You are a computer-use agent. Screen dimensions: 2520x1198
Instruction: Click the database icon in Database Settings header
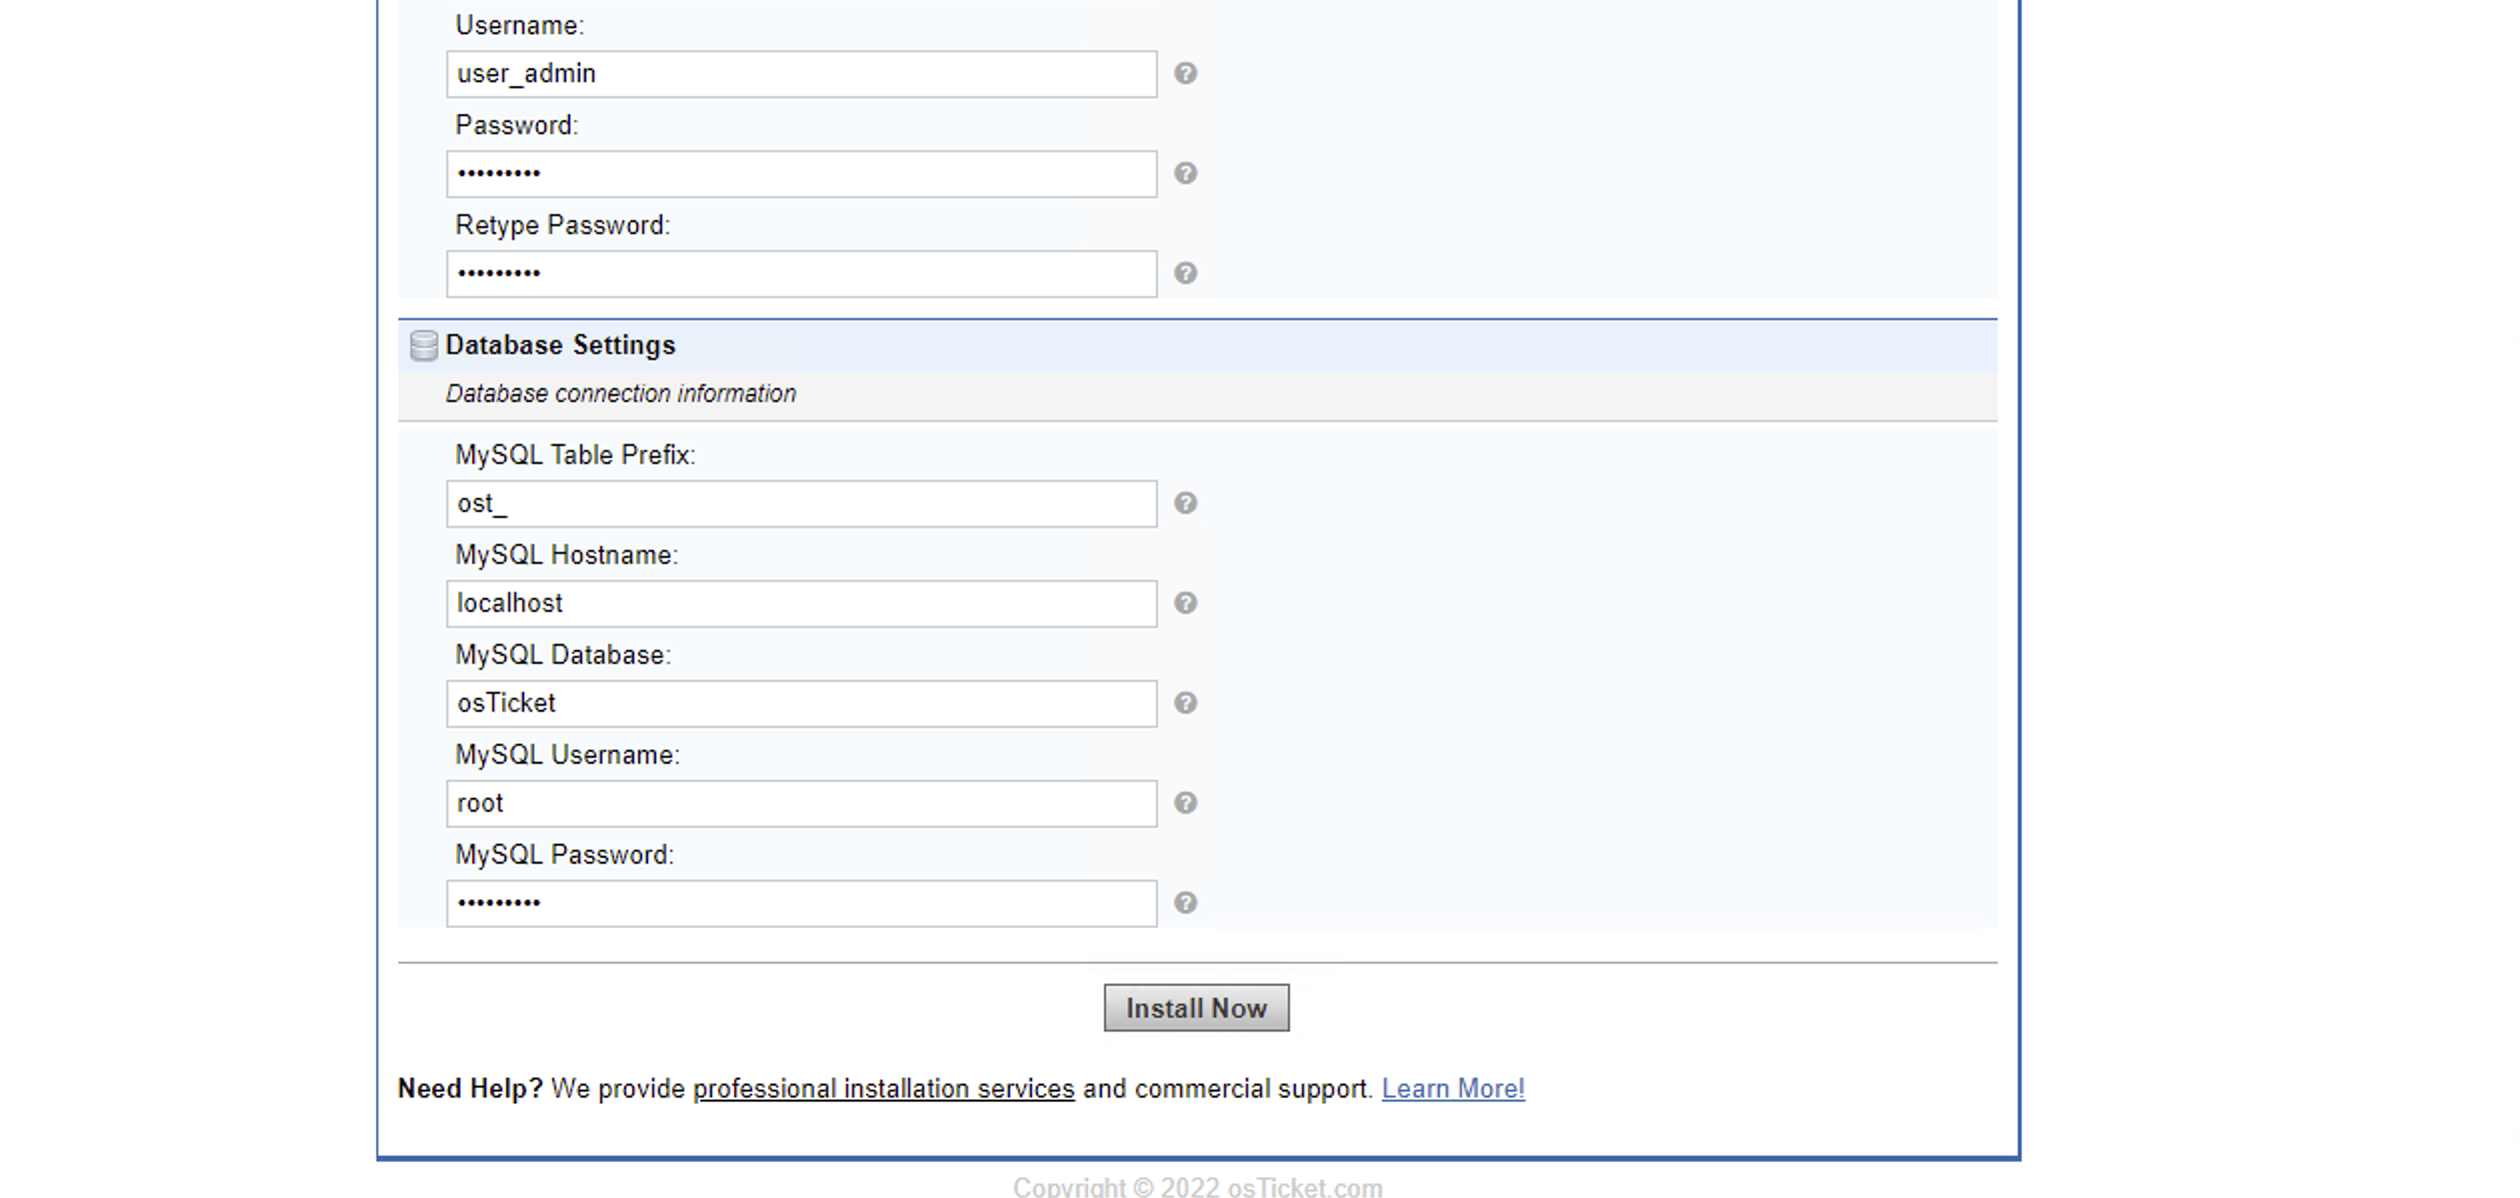(421, 344)
